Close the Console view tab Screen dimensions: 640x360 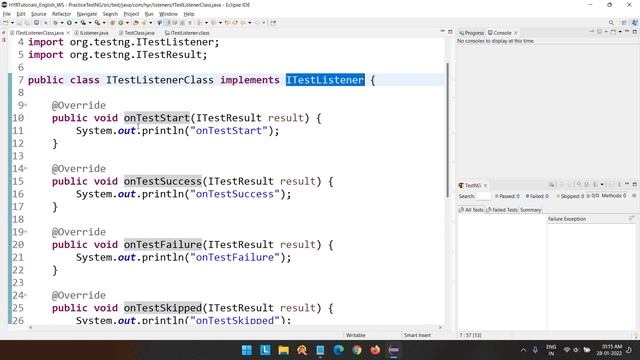point(516,33)
